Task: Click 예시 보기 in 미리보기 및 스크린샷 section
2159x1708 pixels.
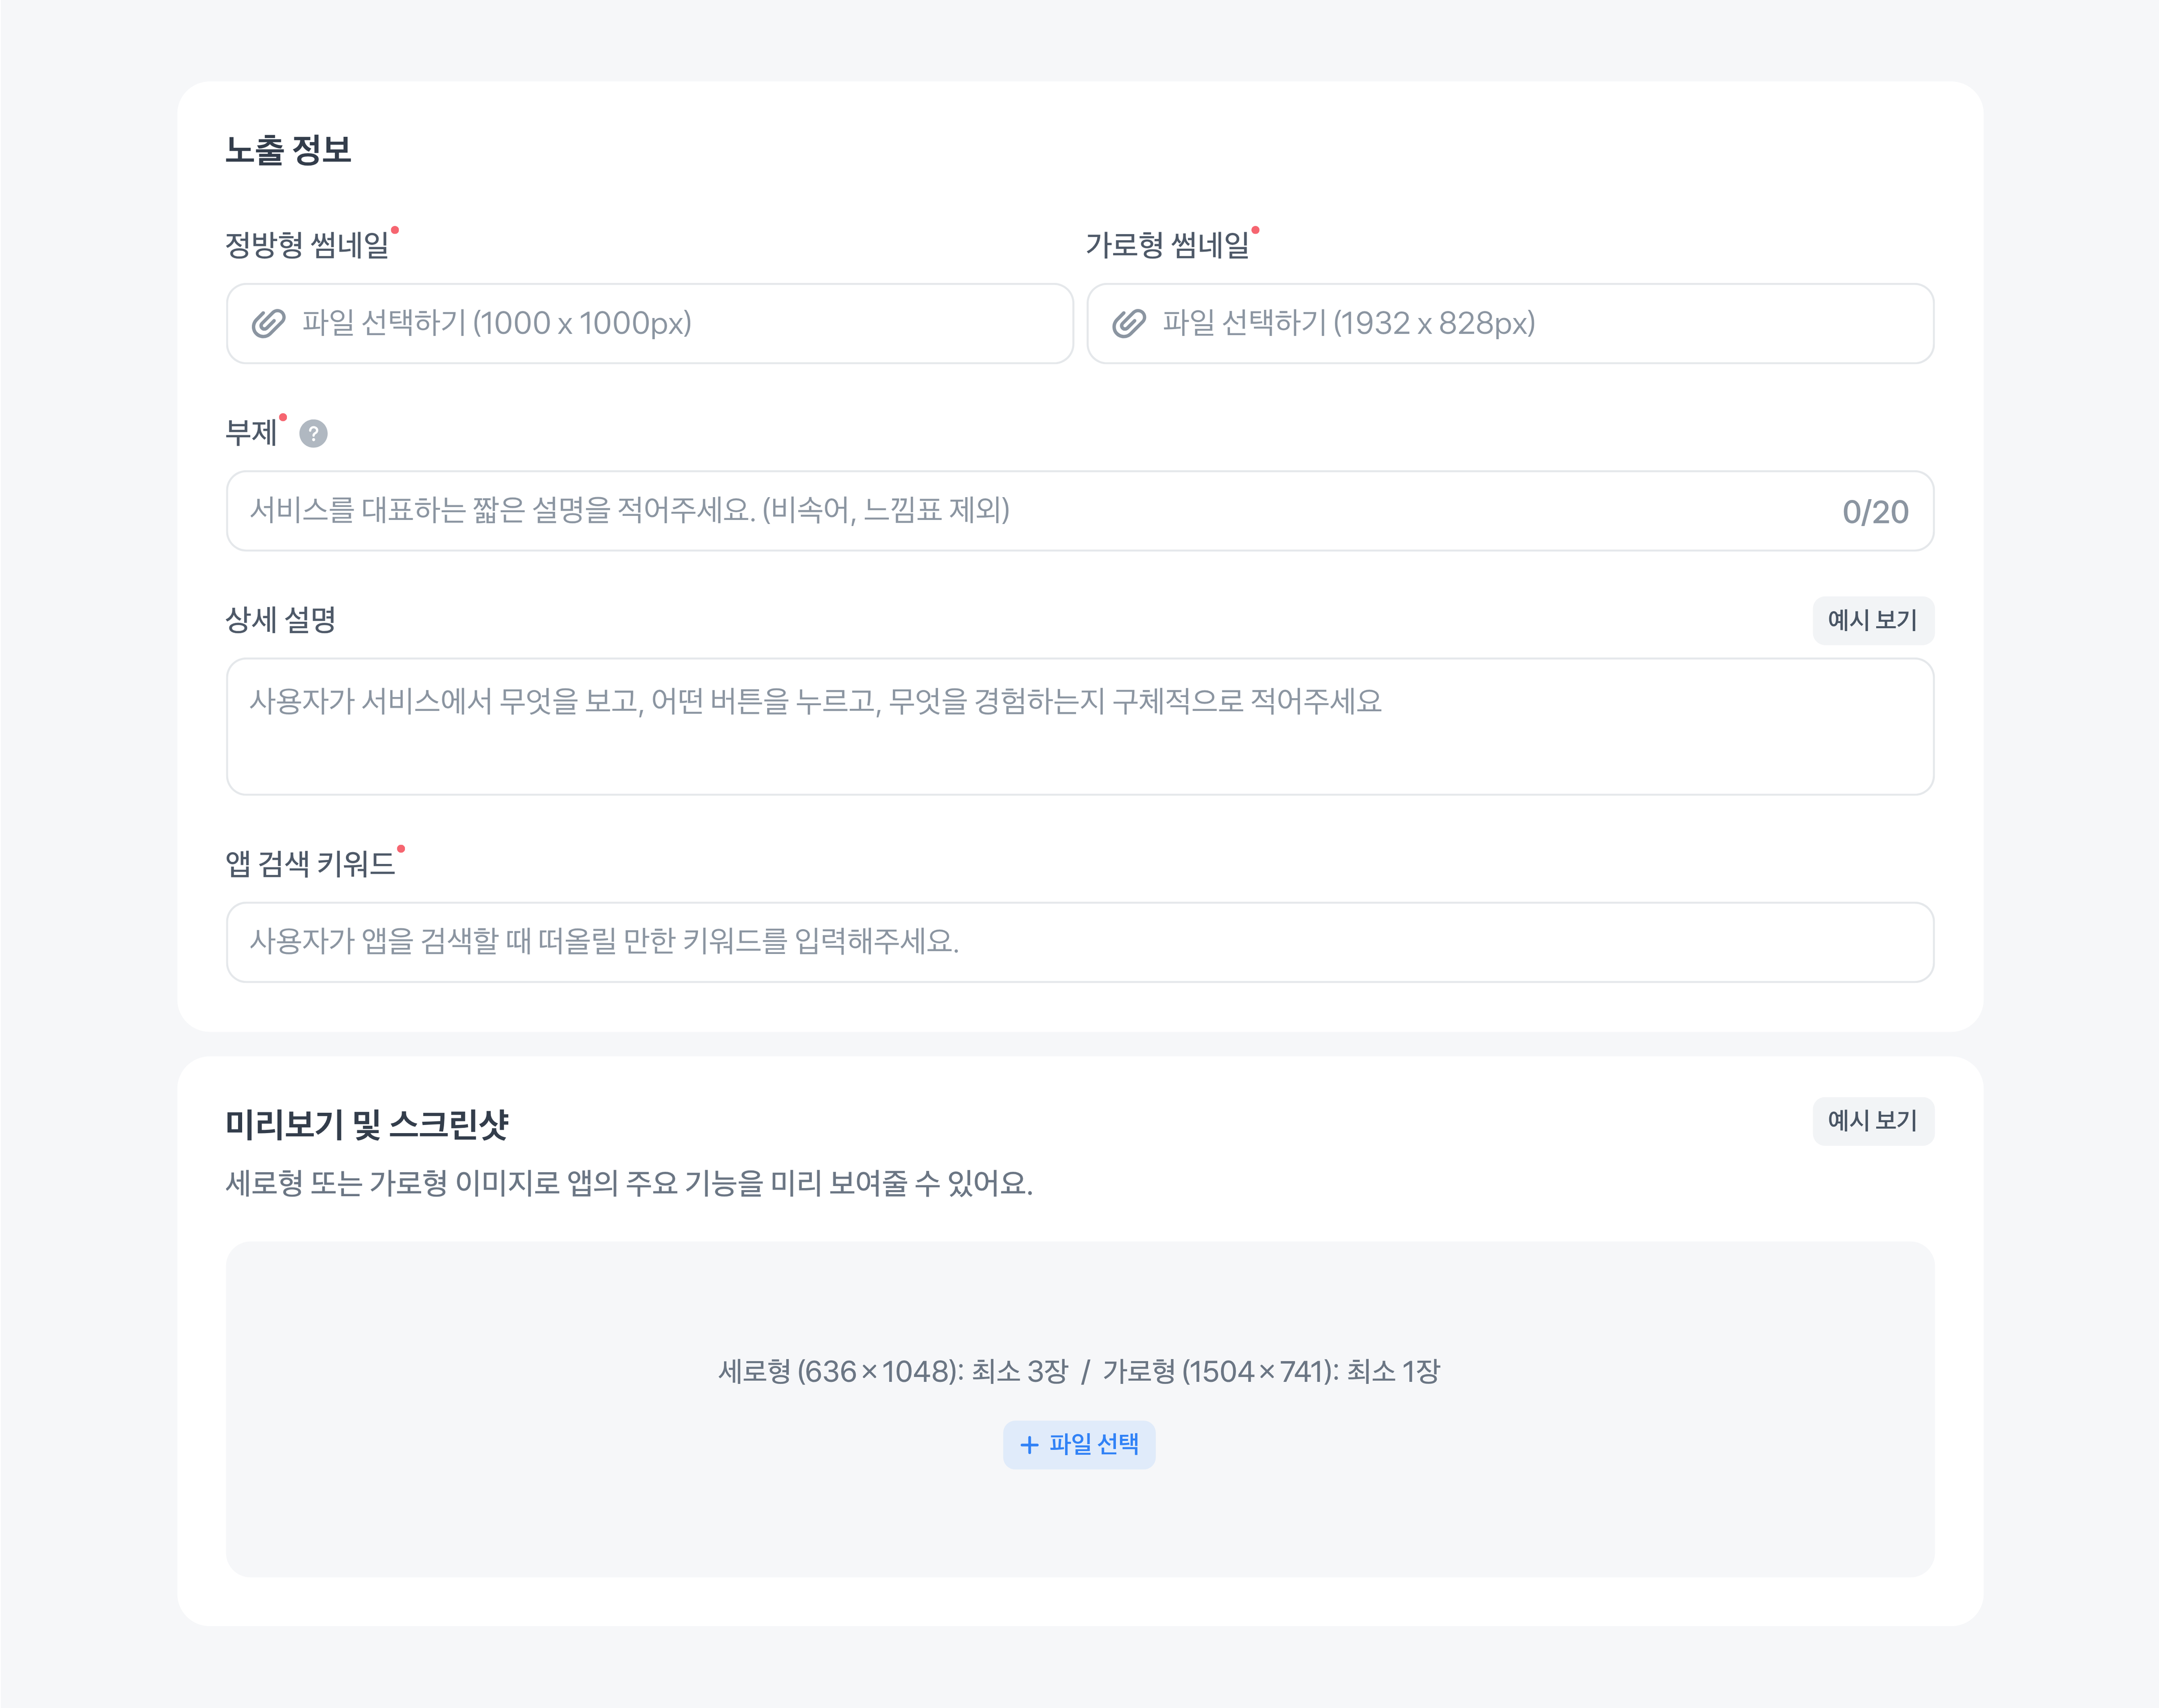Action: click(1872, 1121)
